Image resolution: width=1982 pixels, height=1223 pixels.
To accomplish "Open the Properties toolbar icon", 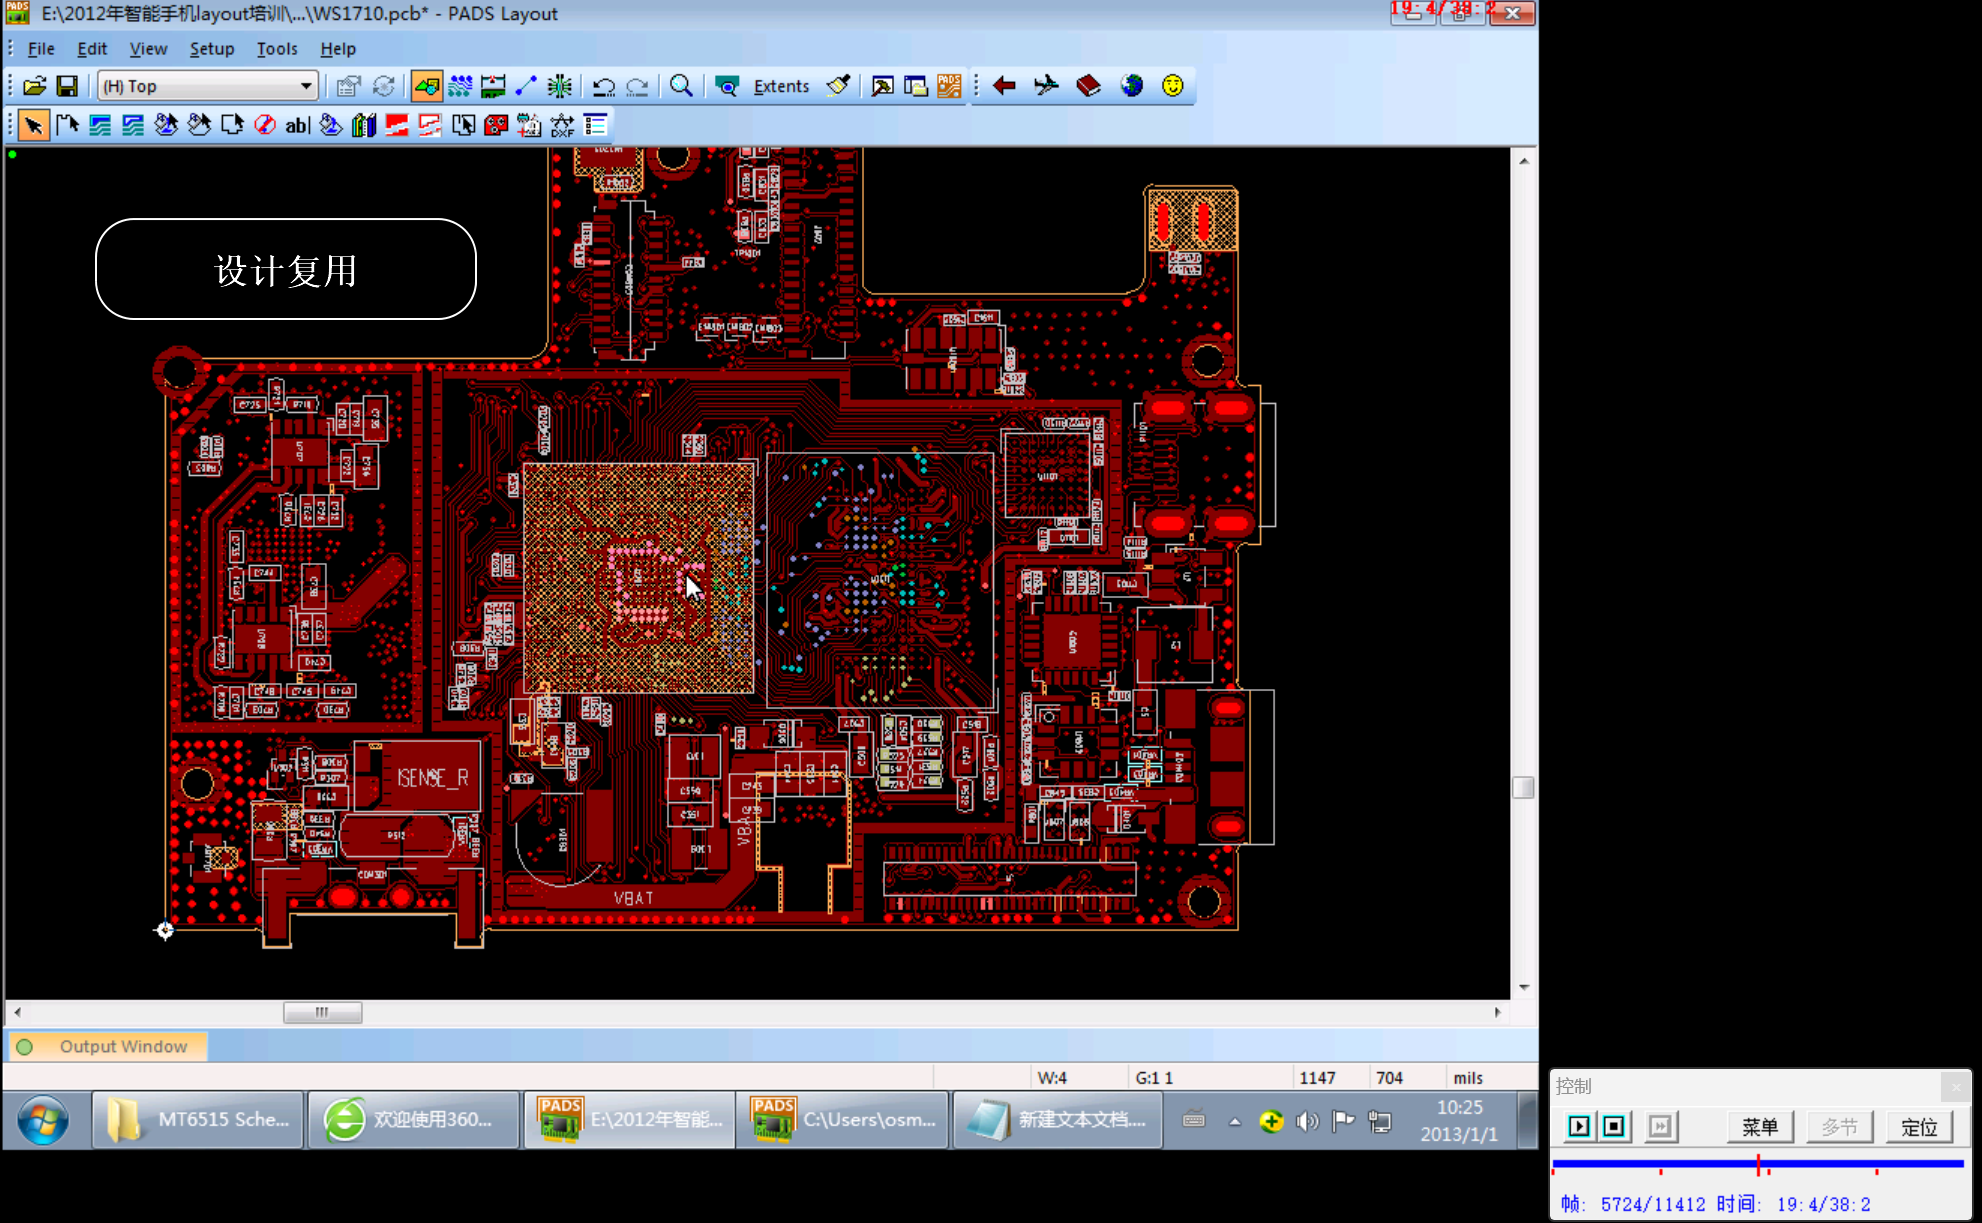I will 348,86.
